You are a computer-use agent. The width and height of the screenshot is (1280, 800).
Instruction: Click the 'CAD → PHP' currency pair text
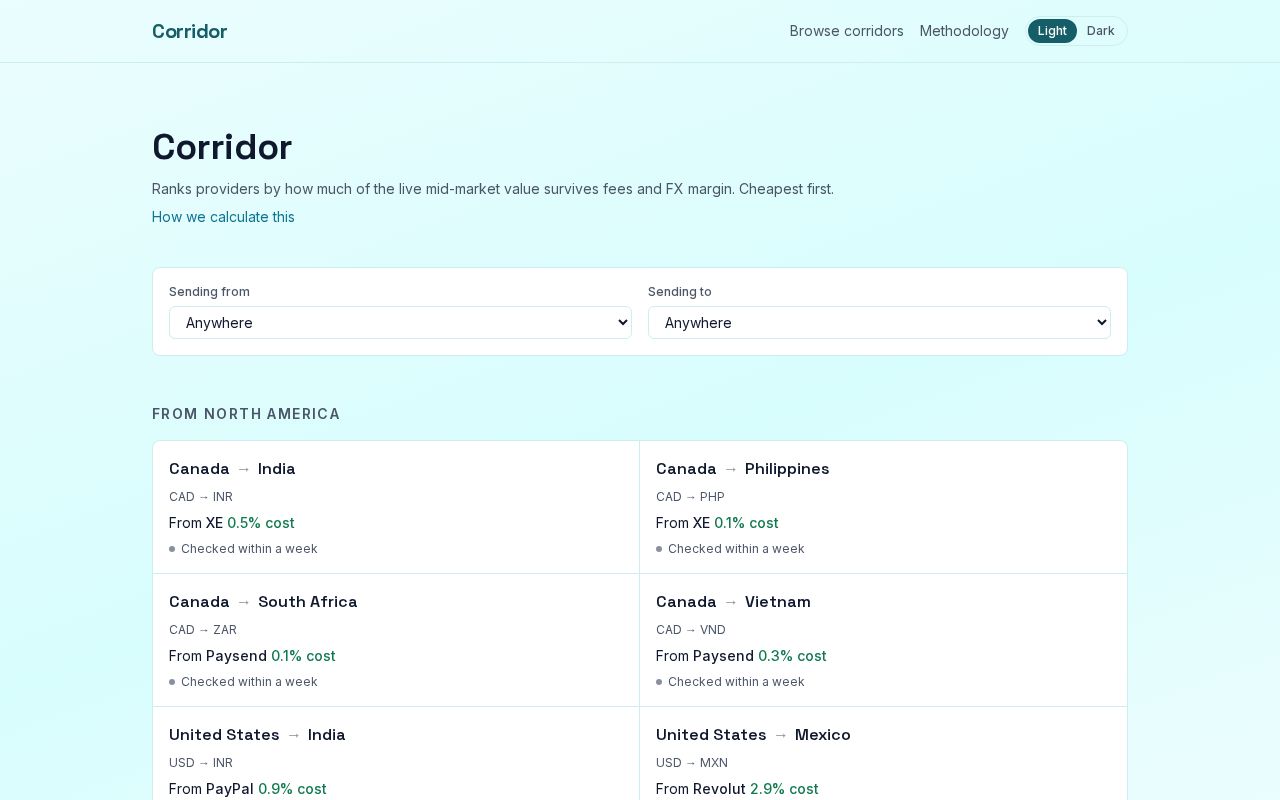[690, 497]
